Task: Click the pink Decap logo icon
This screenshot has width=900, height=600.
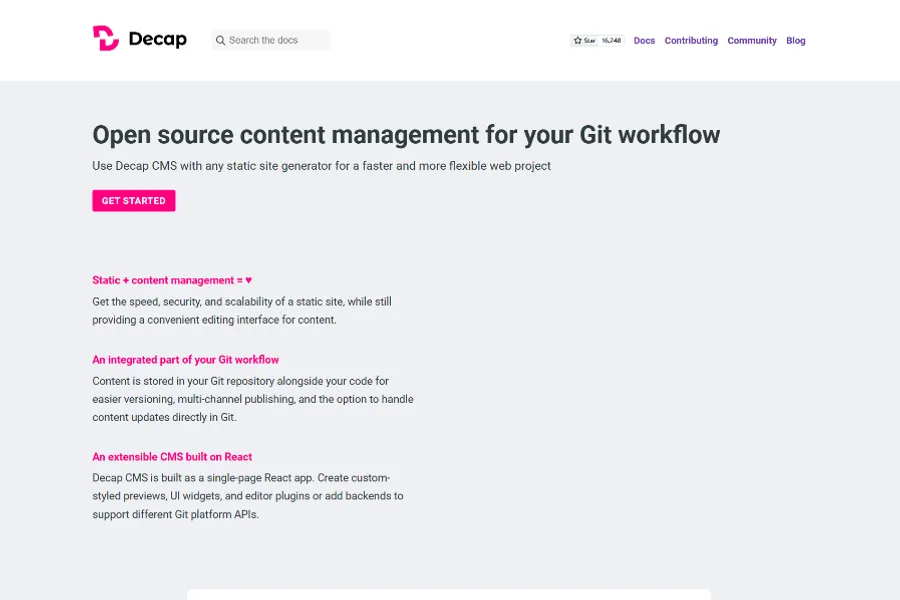Action: (106, 39)
